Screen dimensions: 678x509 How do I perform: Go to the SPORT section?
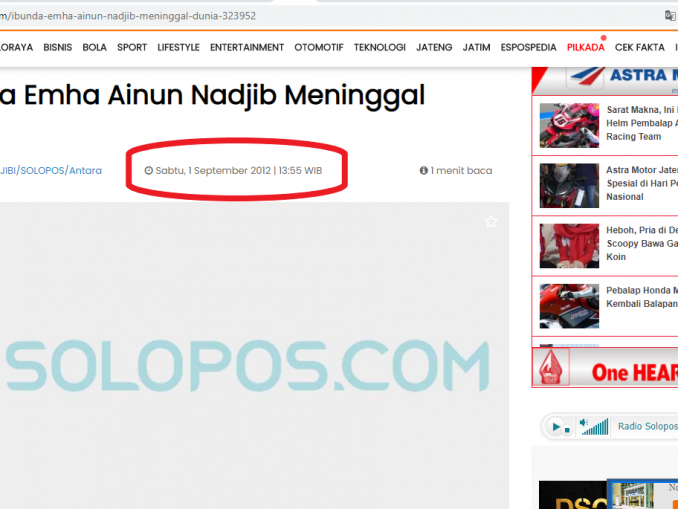tap(132, 48)
